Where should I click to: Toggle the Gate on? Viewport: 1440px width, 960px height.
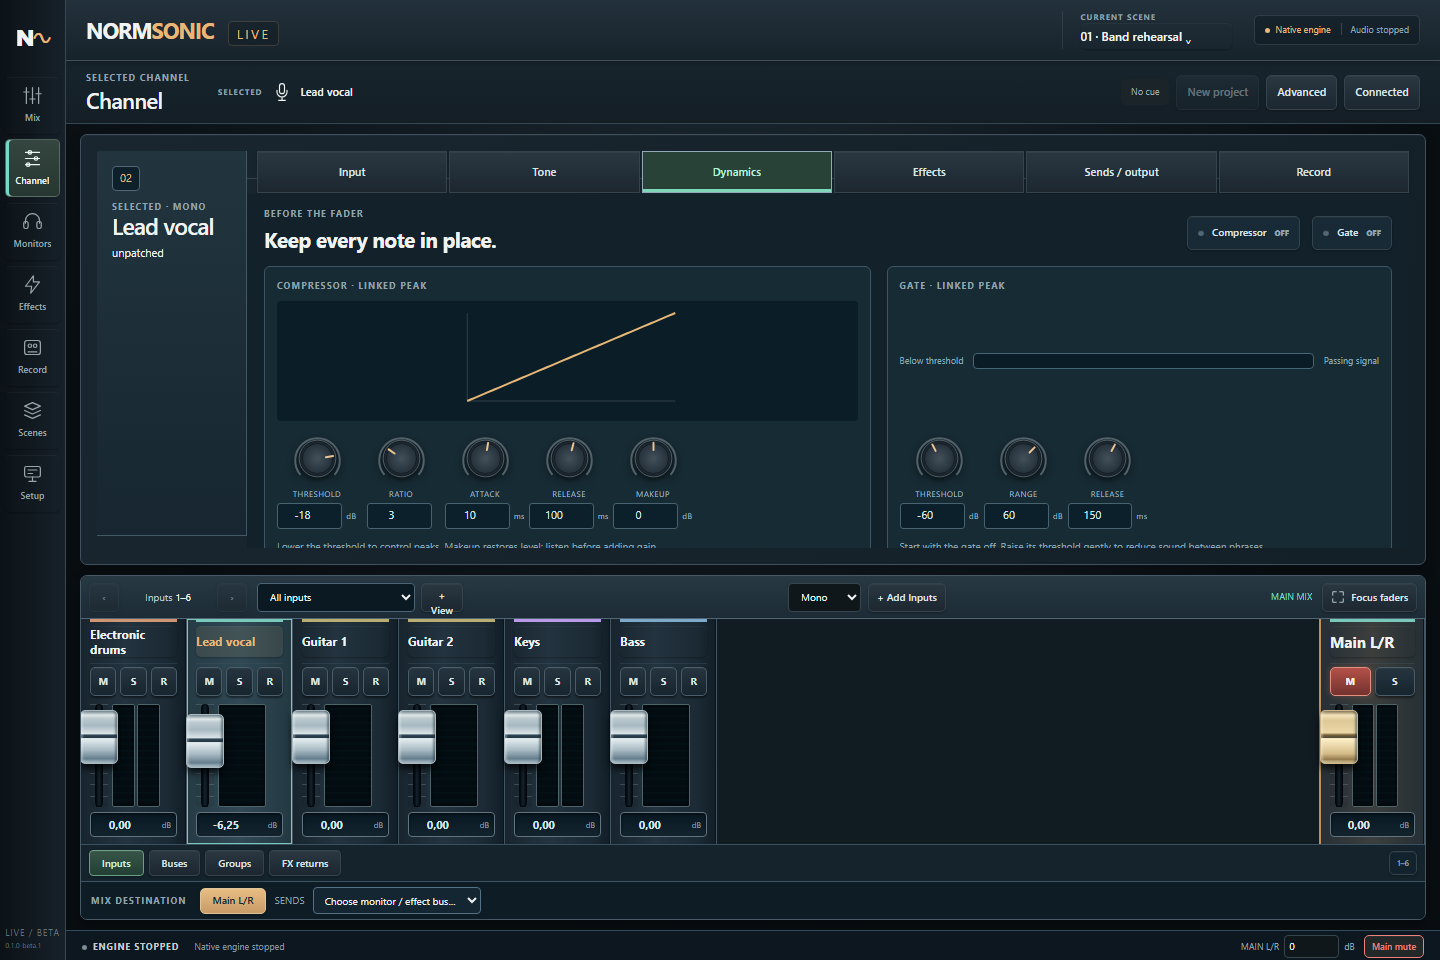pos(1352,233)
